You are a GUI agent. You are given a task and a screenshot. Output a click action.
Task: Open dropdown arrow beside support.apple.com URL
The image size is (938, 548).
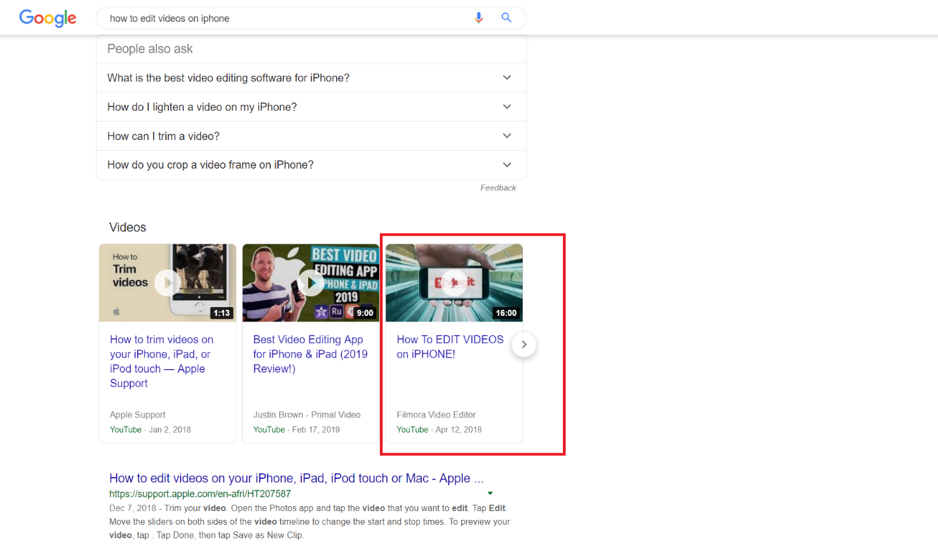pyautogui.click(x=490, y=494)
